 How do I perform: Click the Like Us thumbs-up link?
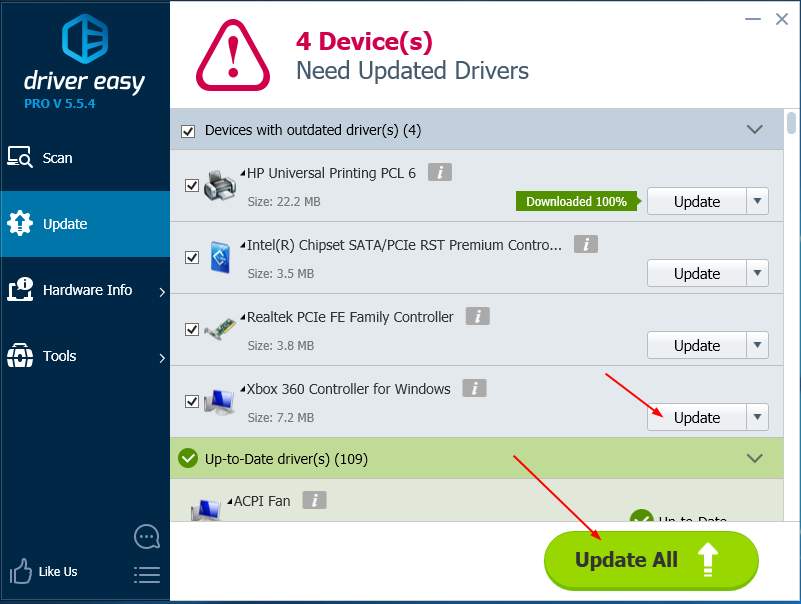pos(44,571)
